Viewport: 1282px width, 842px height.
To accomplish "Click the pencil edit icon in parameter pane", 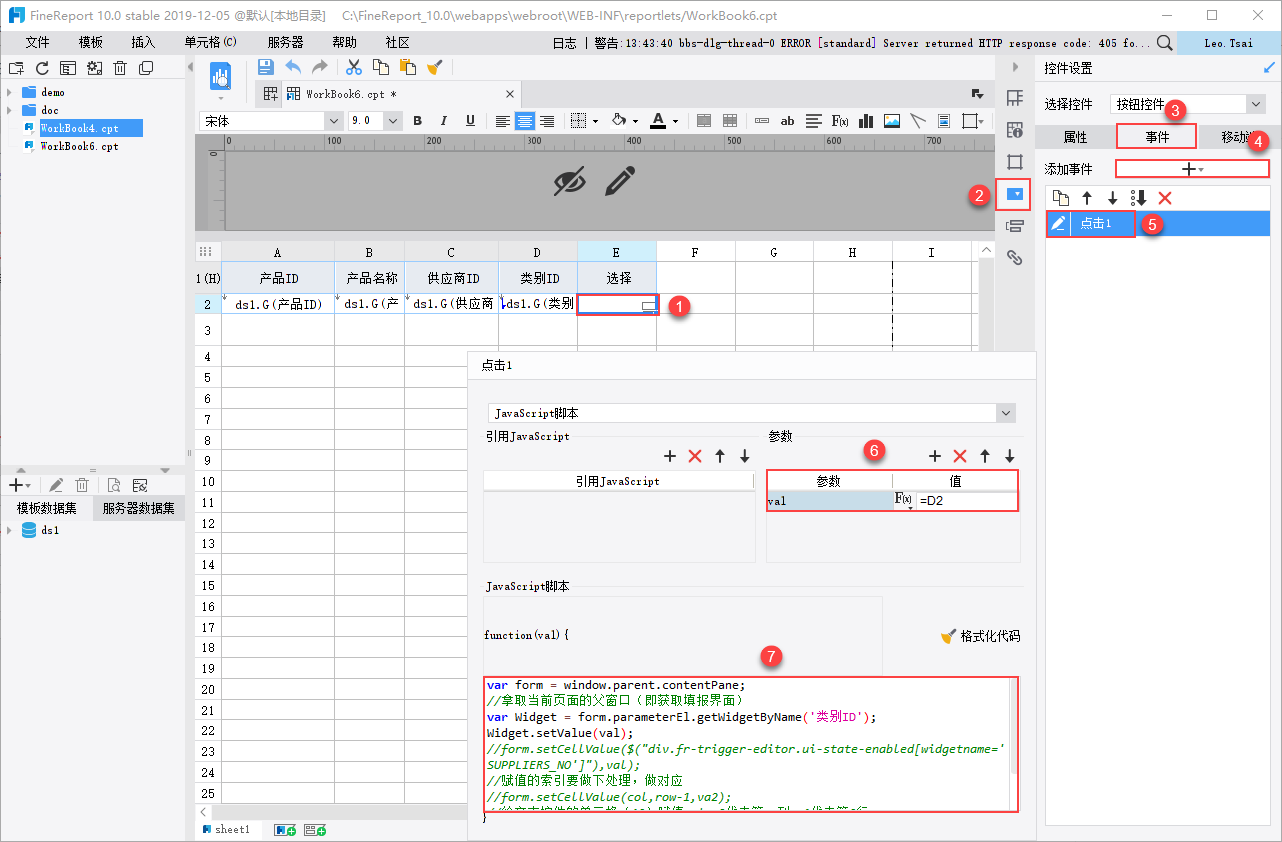I will tap(620, 181).
